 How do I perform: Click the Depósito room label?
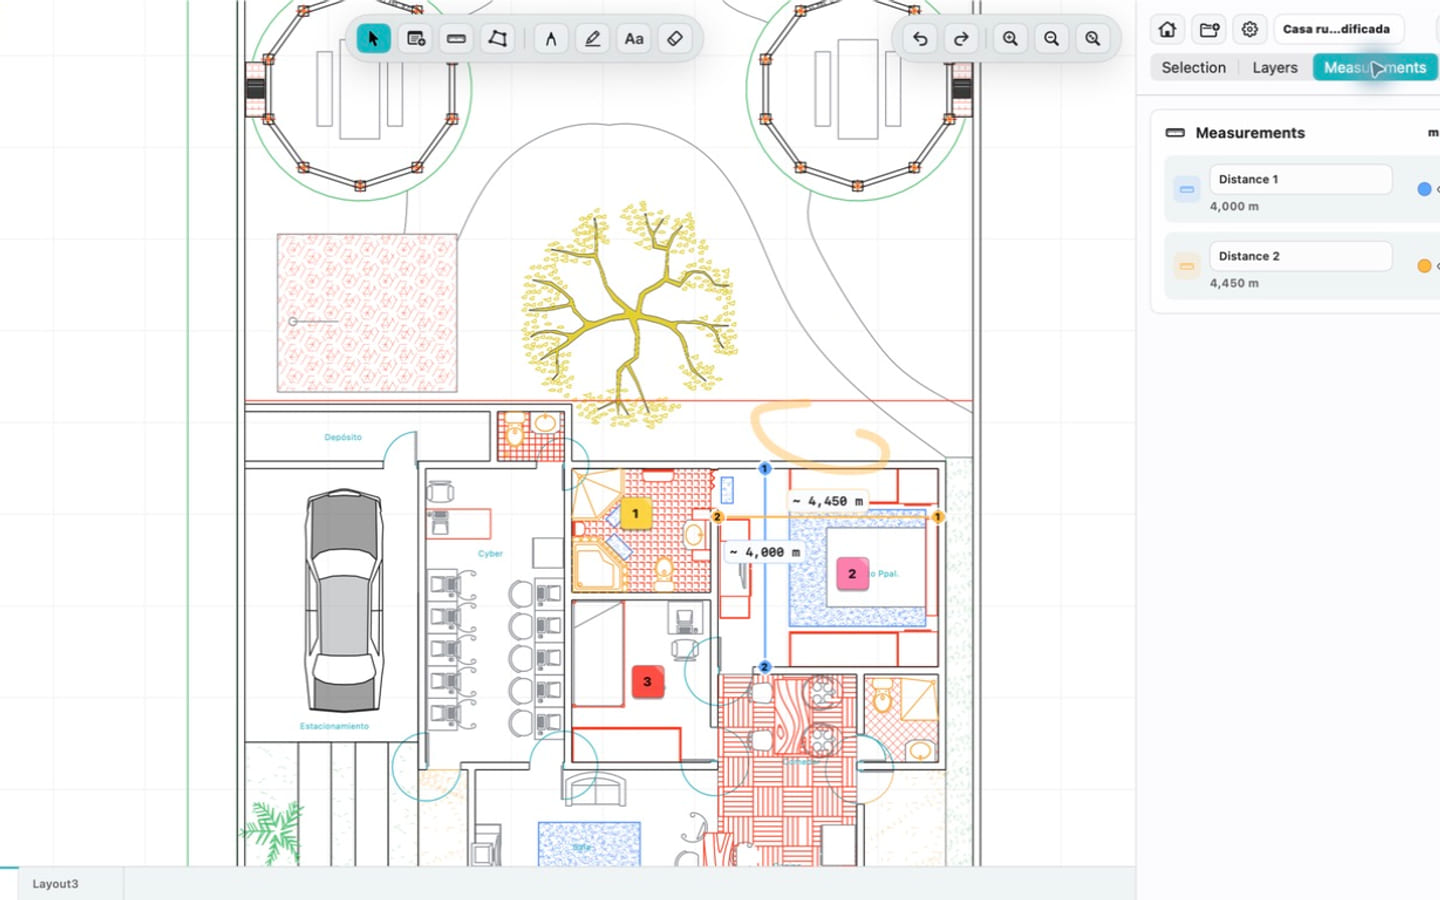tap(343, 437)
